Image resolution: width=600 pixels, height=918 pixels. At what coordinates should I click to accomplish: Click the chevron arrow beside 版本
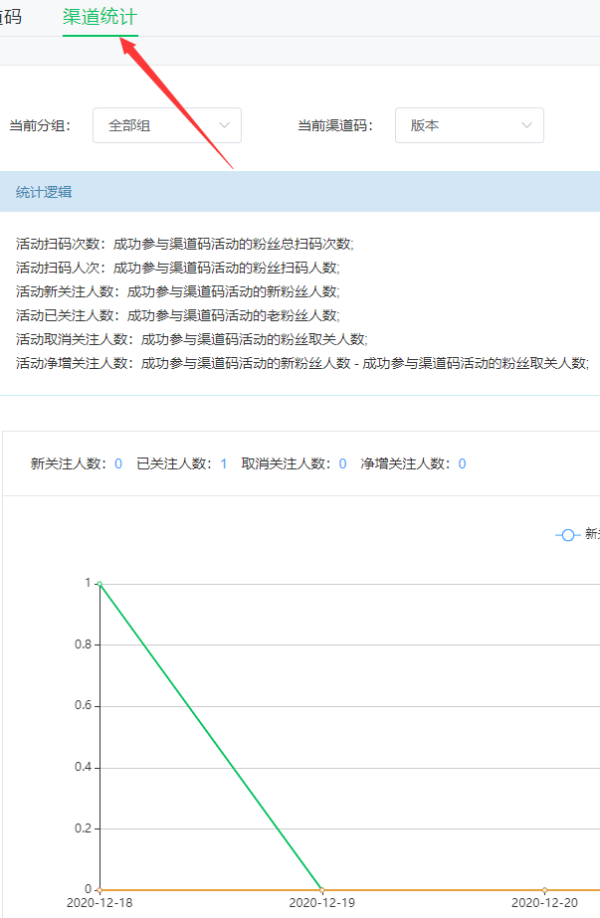click(x=526, y=126)
